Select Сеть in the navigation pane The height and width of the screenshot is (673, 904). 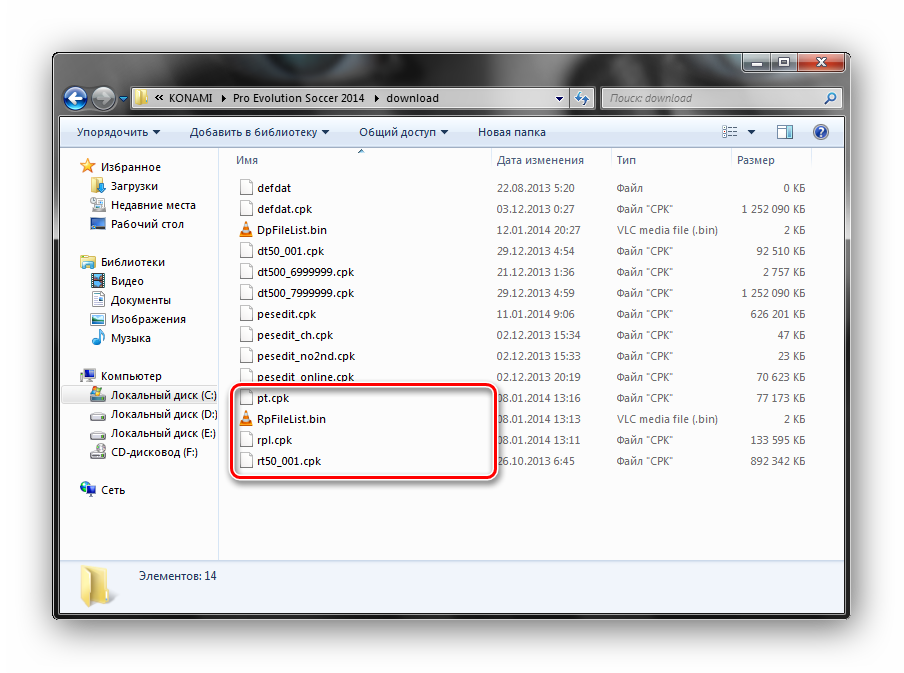point(113,490)
